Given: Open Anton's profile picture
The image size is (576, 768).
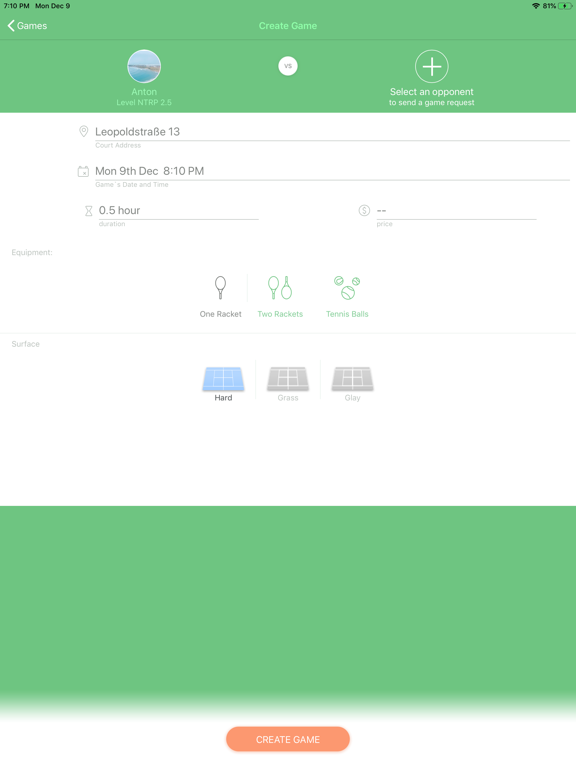Looking at the screenshot, I should coord(144,66).
